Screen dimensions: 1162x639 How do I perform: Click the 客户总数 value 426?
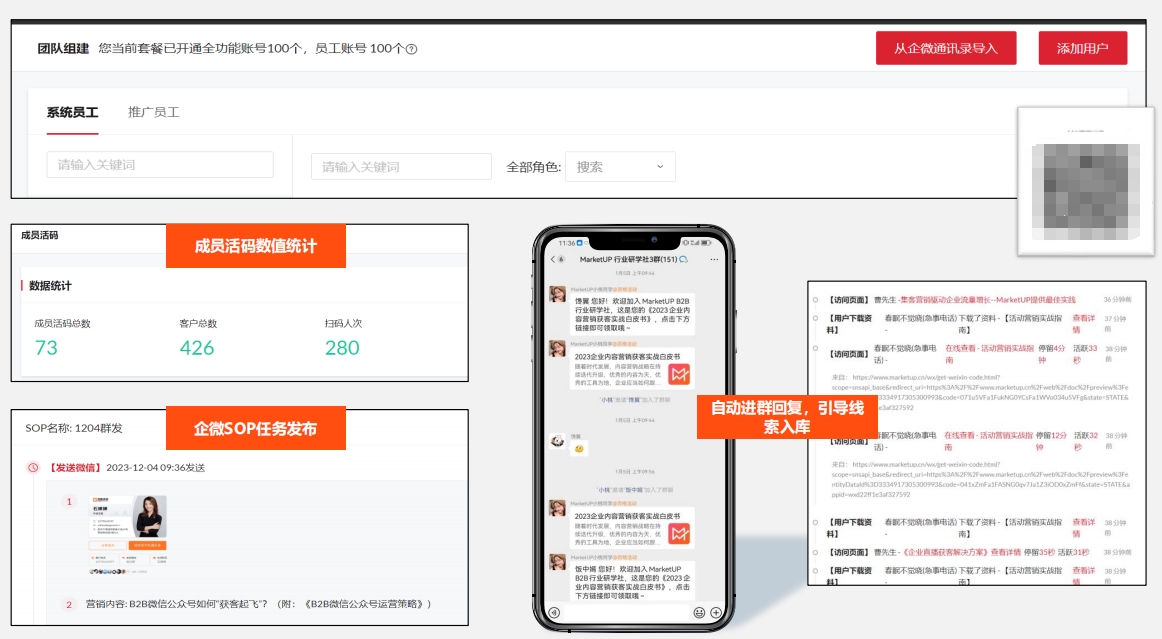196,348
